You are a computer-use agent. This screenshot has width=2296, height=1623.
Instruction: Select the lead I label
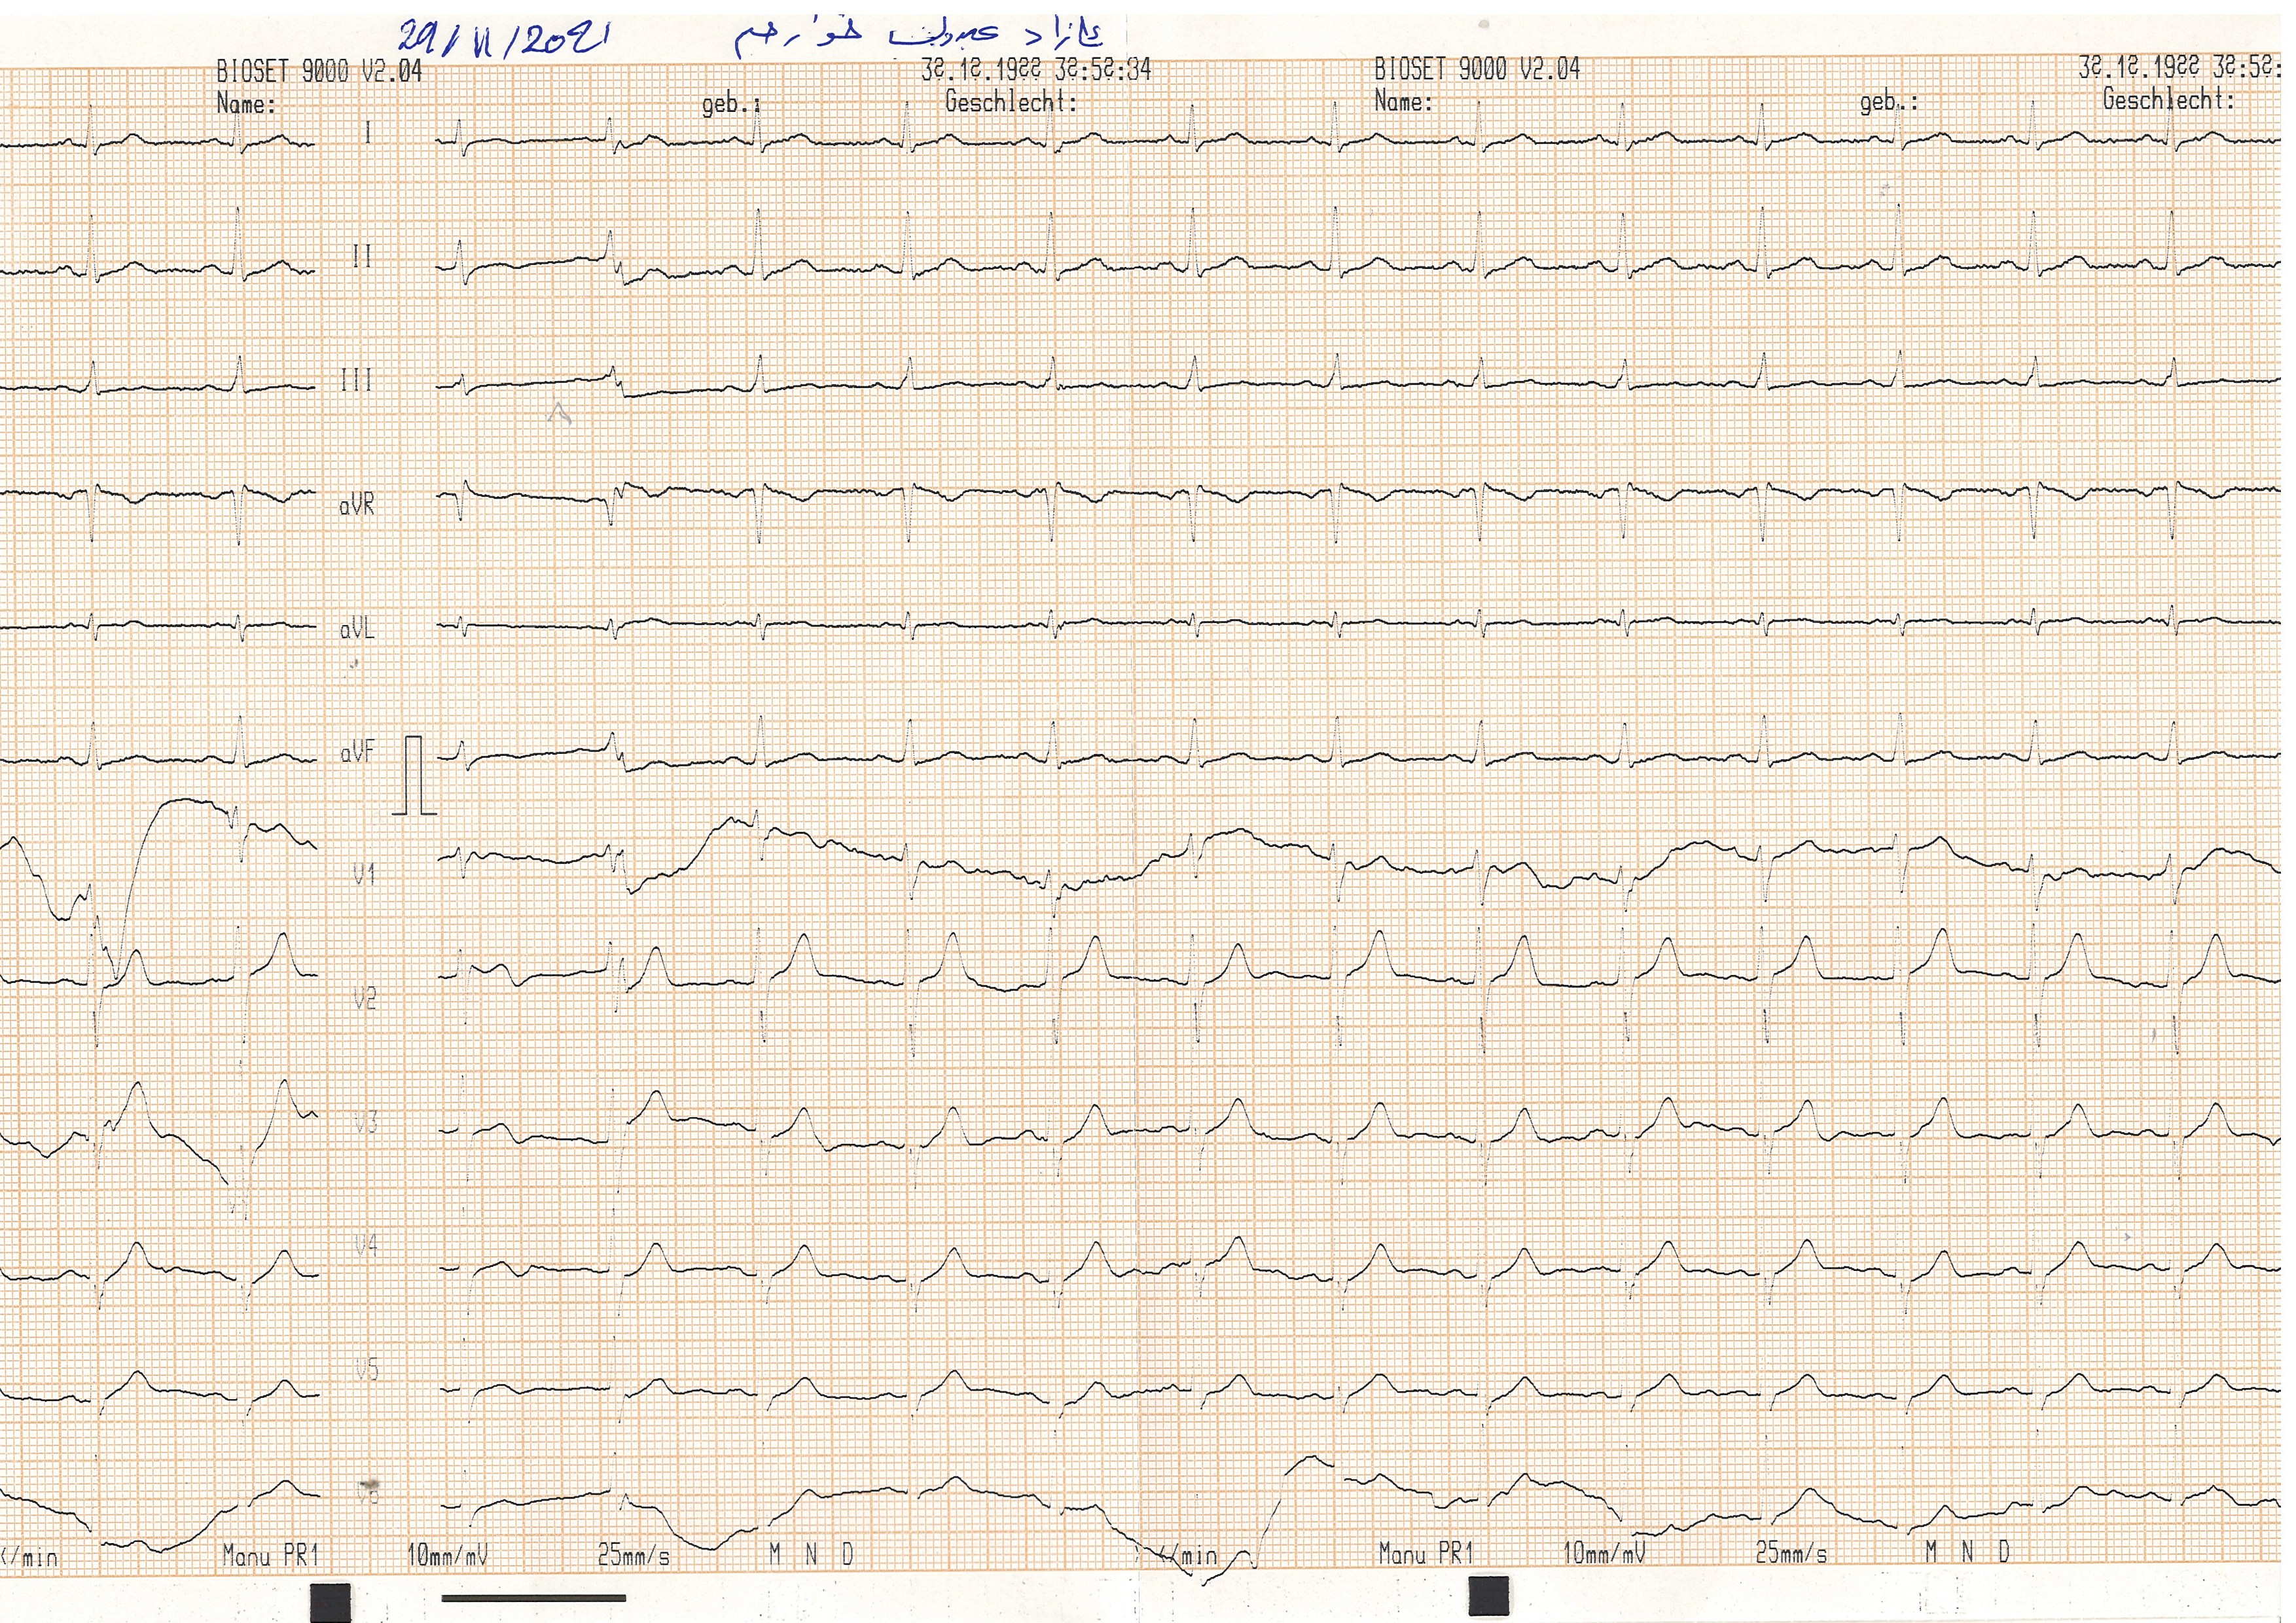pyautogui.click(x=367, y=133)
